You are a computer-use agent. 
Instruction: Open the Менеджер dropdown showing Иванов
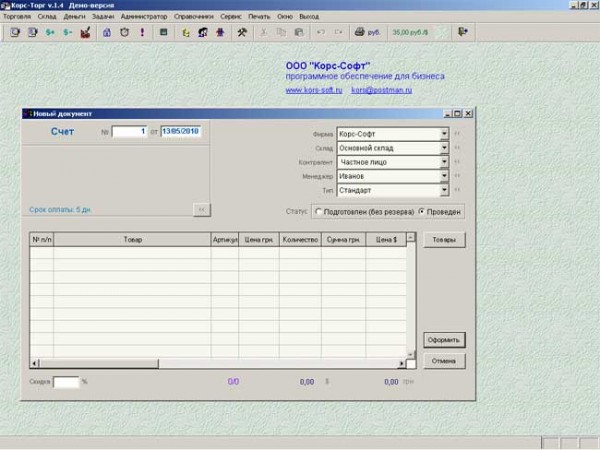click(443, 176)
